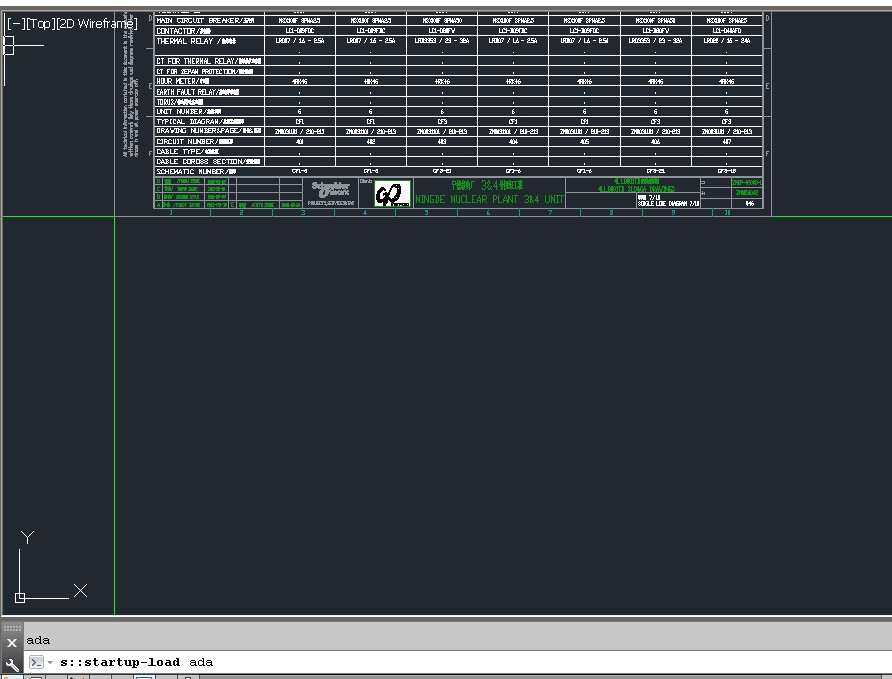Click the command prompt icon
The width and height of the screenshot is (892, 679).
(x=36, y=663)
